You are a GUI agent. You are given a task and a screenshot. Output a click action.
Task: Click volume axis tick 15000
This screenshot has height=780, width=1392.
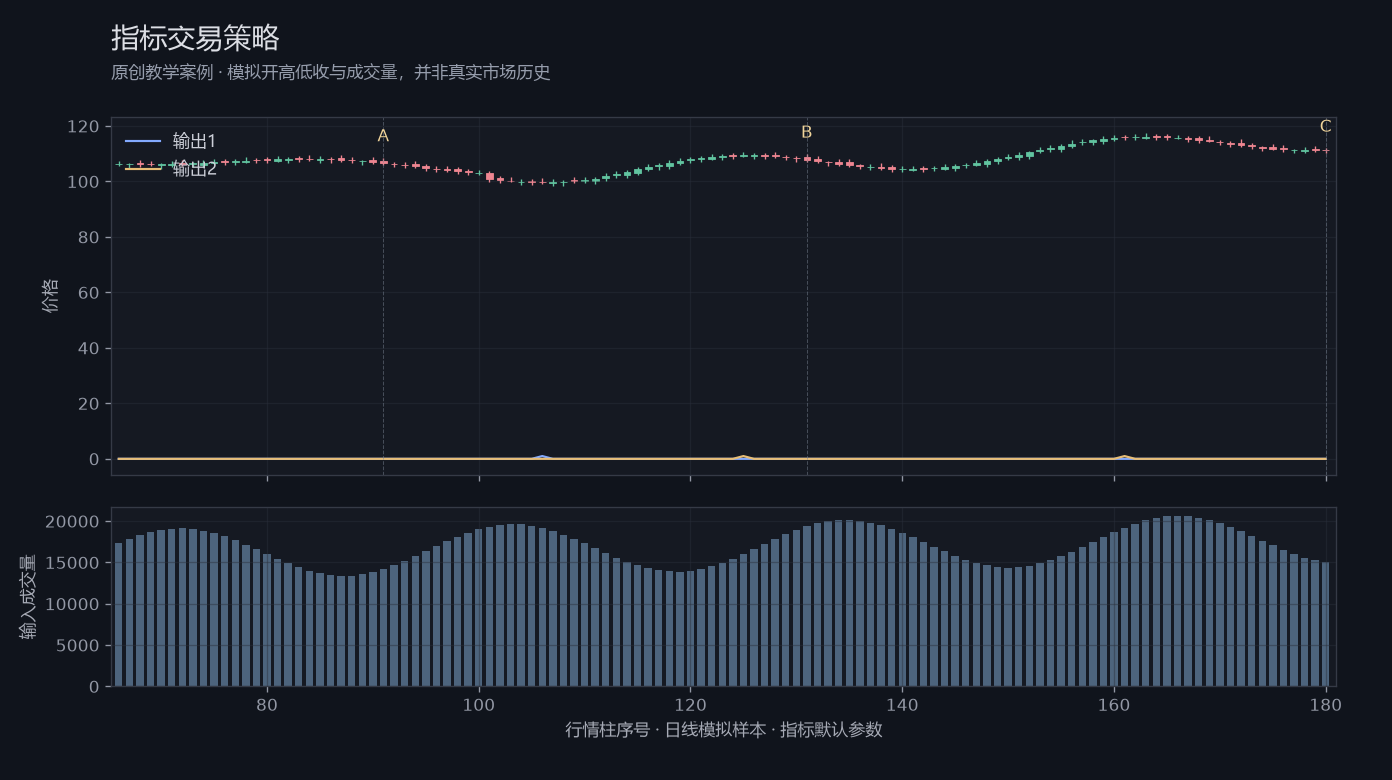click(x=74, y=563)
